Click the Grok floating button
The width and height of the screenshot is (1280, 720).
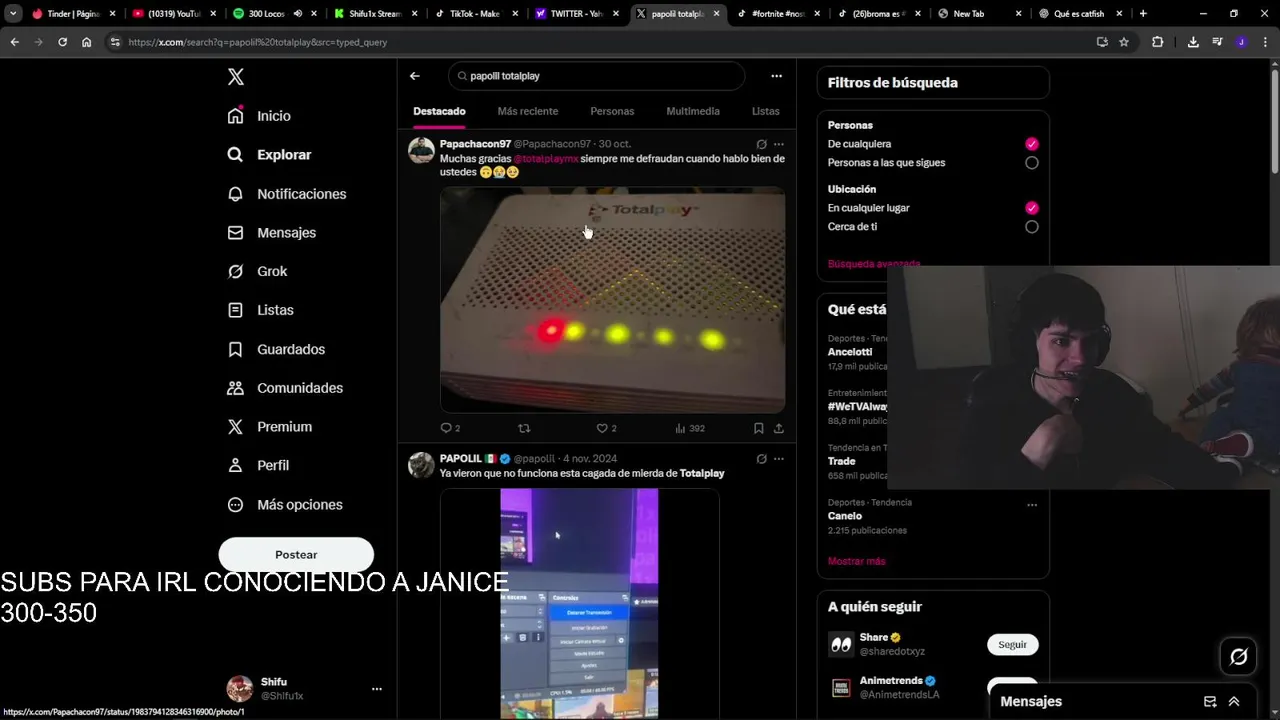[x=1239, y=657]
